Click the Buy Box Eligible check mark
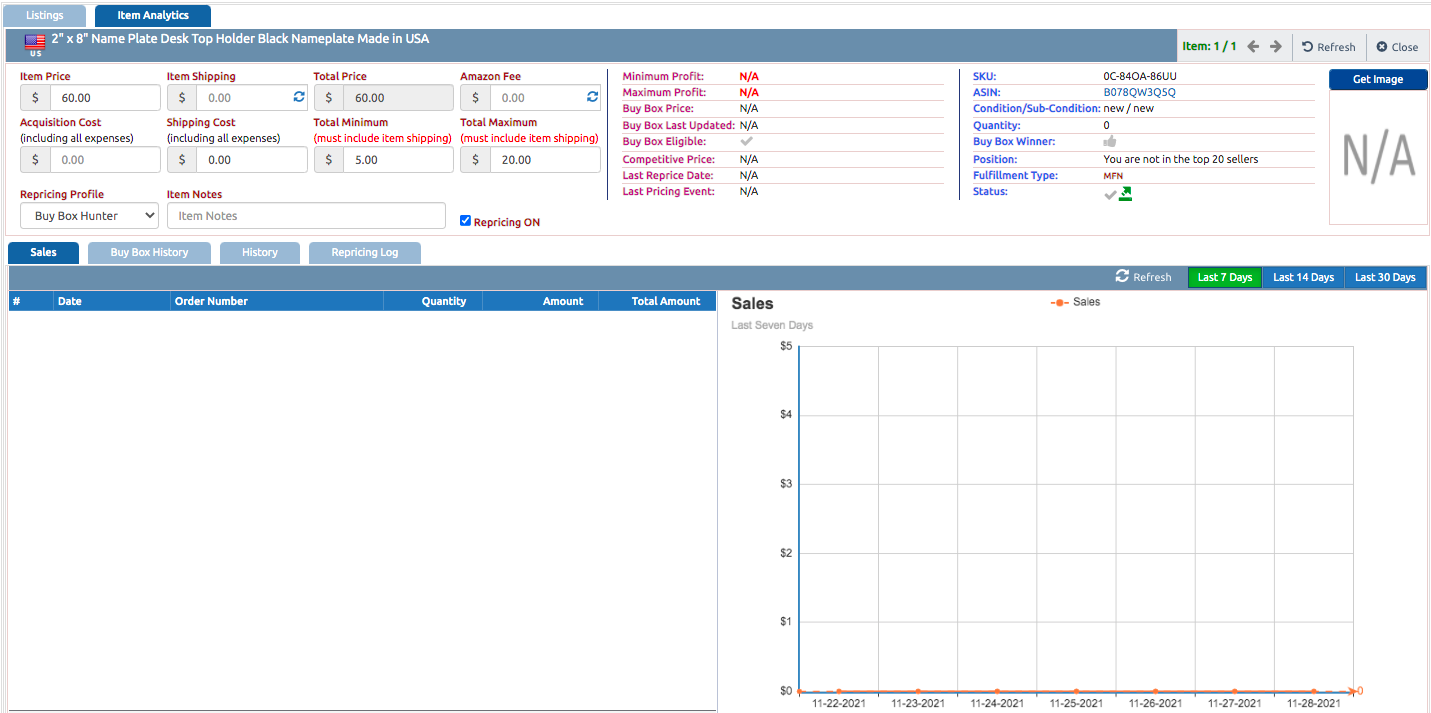The height and width of the screenshot is (713, 1431). tap(746, 142)
